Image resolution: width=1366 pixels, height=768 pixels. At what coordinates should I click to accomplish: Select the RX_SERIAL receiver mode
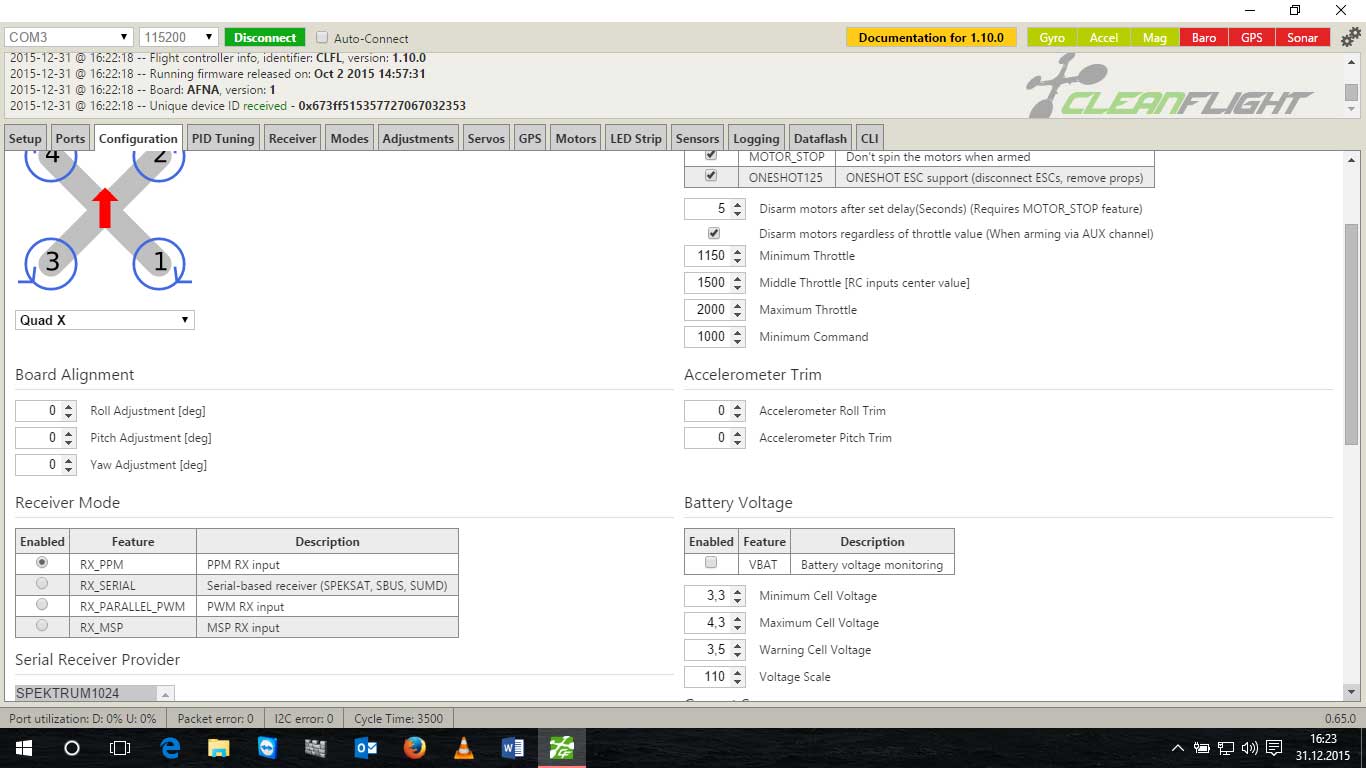(42, 584)
